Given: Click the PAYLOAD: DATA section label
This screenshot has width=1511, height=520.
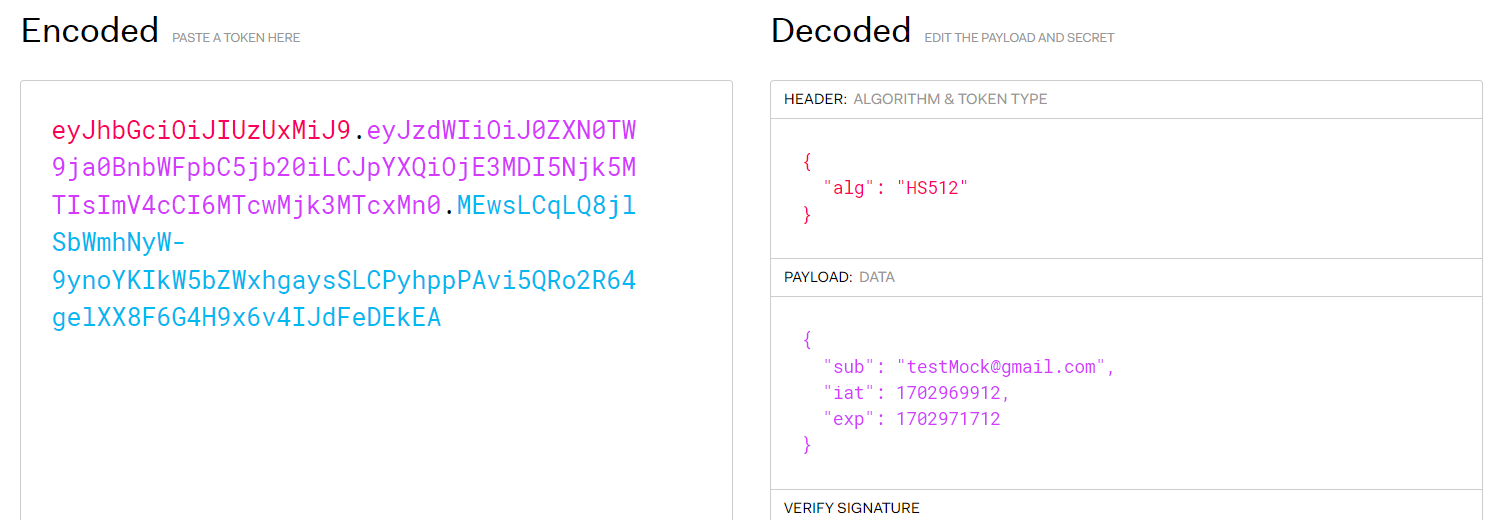Looking at the screenshot, I should pyautogui.click(x=839, y=277).
